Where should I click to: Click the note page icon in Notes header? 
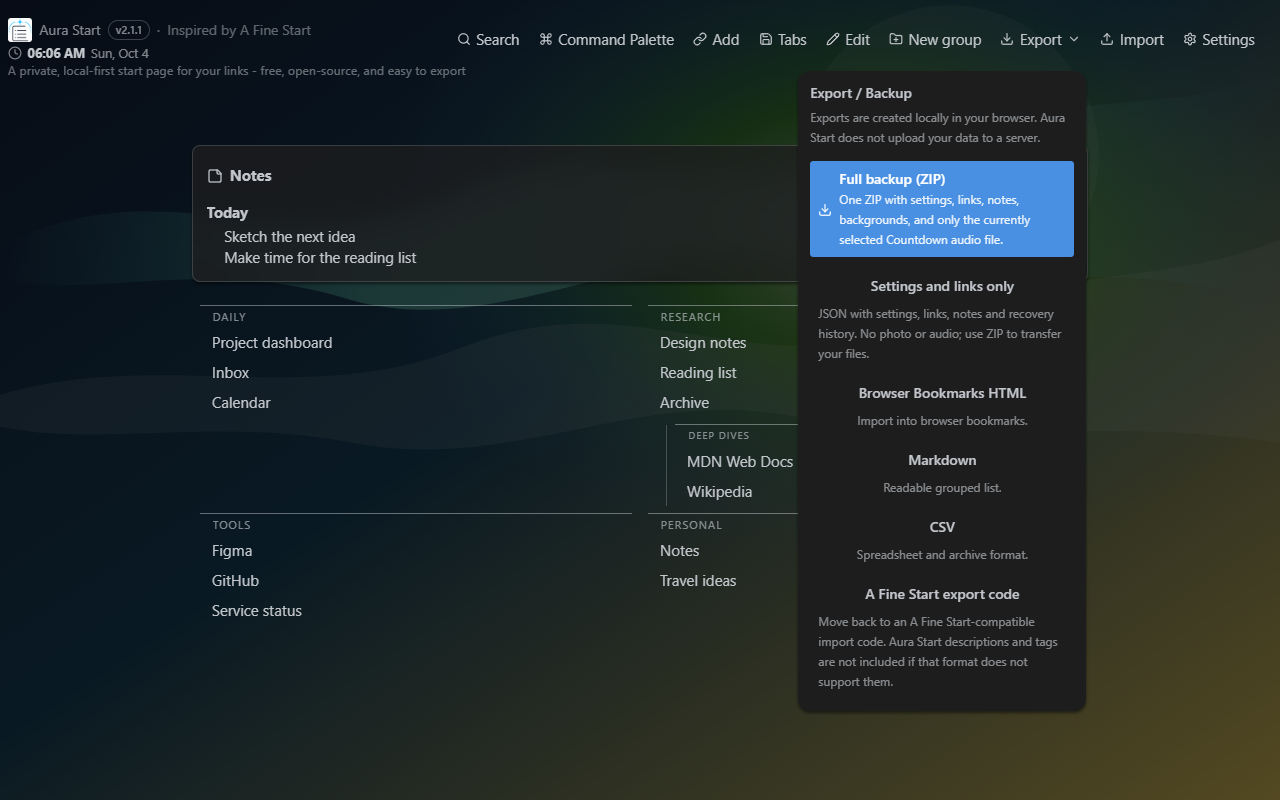(215, 176)
